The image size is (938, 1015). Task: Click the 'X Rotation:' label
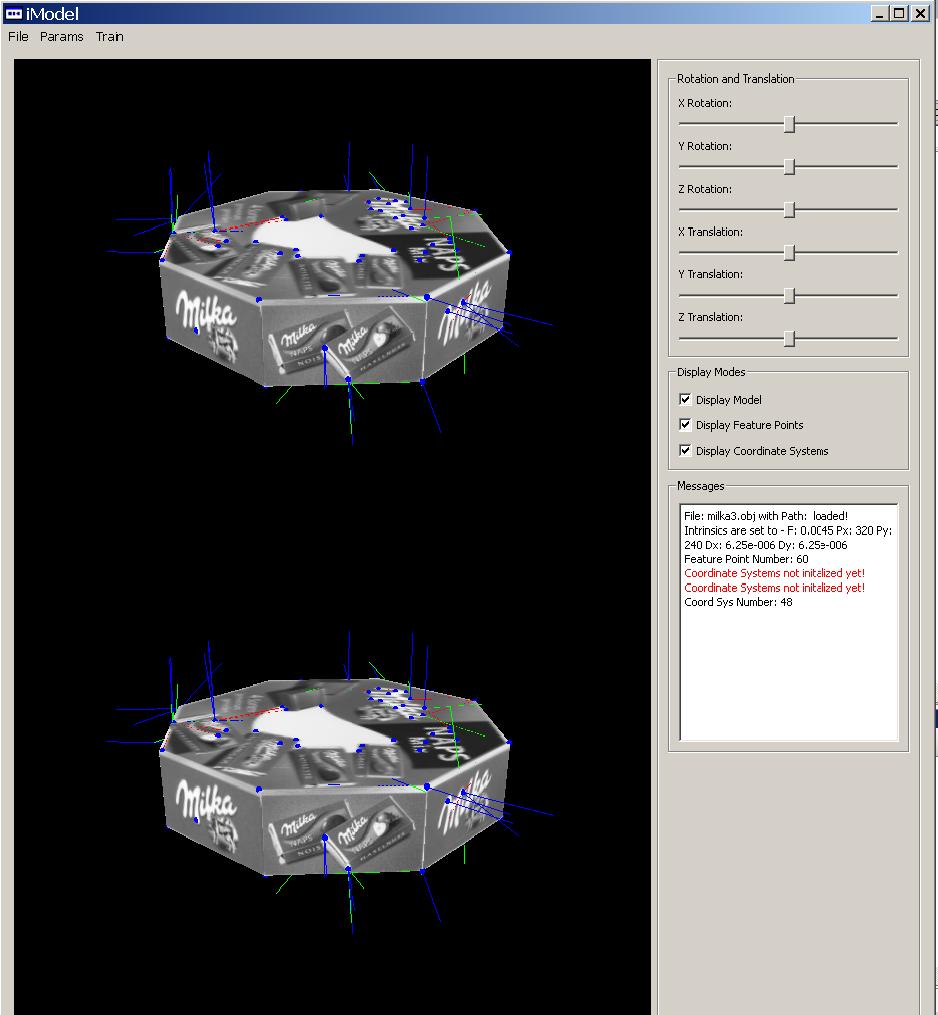click(x=705, y=103)
